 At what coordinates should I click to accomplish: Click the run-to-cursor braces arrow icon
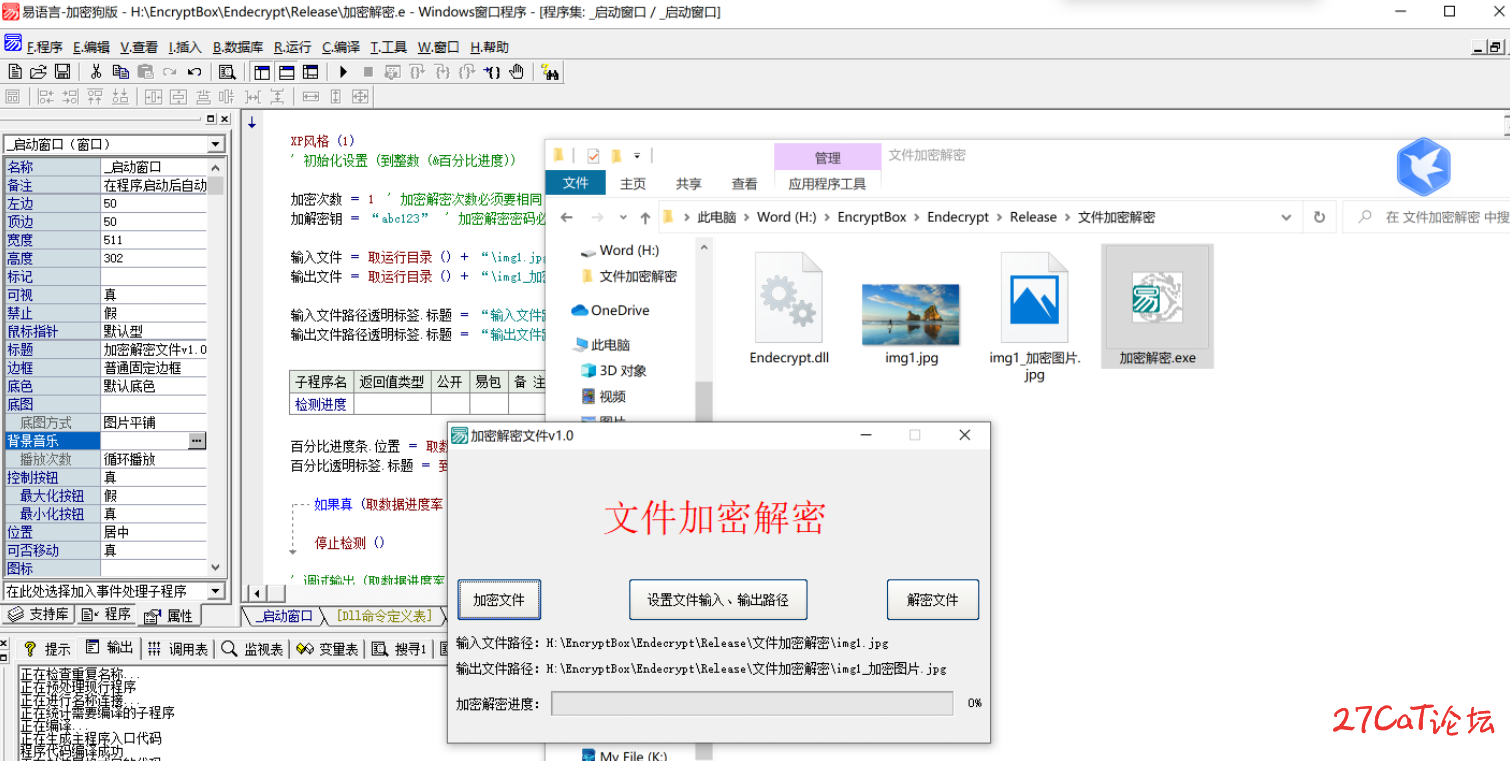point(491,72)
